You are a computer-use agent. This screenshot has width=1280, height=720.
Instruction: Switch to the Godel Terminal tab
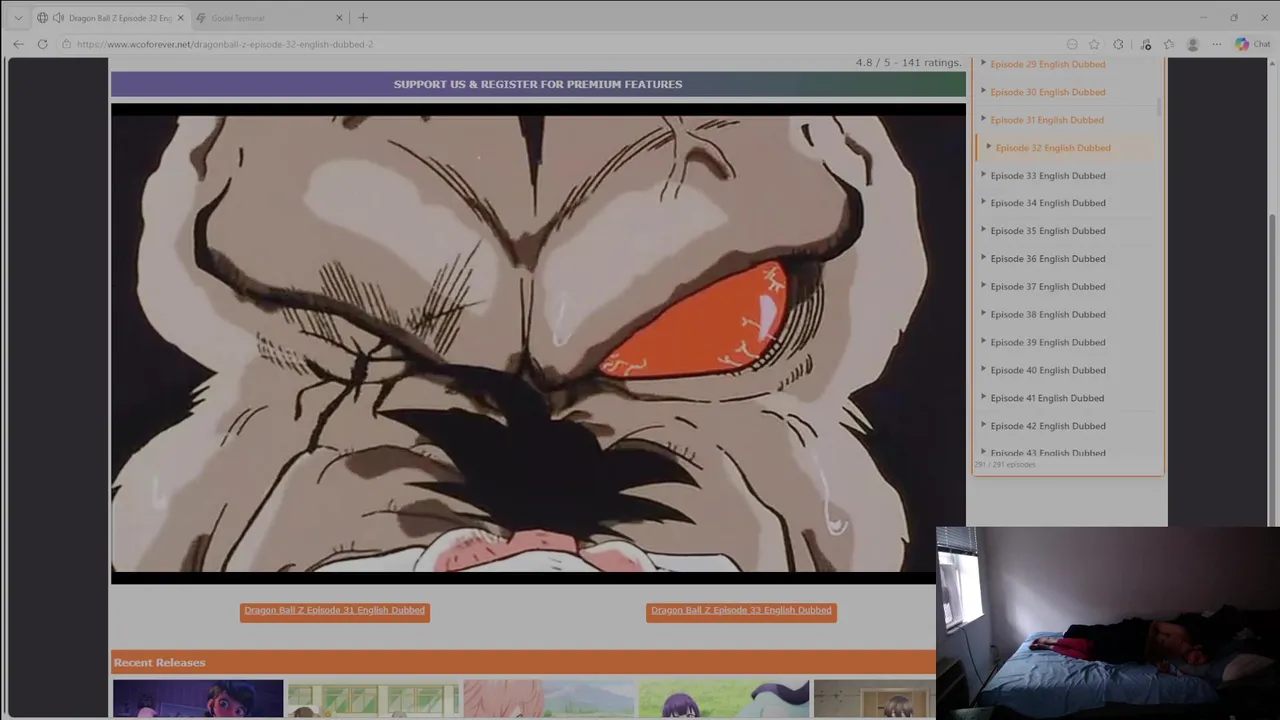pyautogui.click(x=268, y=18)
